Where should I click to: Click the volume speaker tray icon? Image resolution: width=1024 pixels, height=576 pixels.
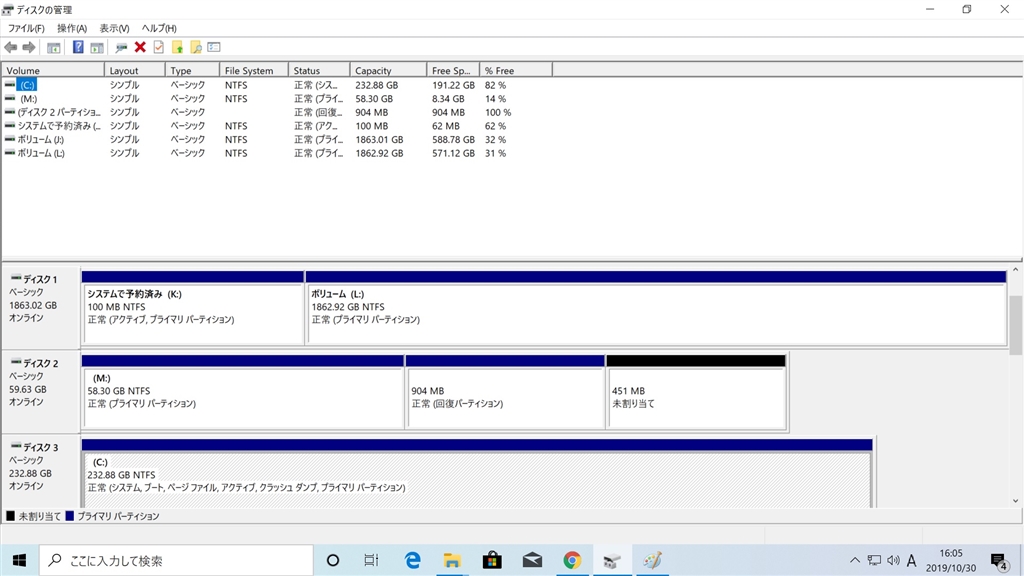pos(893,560)
